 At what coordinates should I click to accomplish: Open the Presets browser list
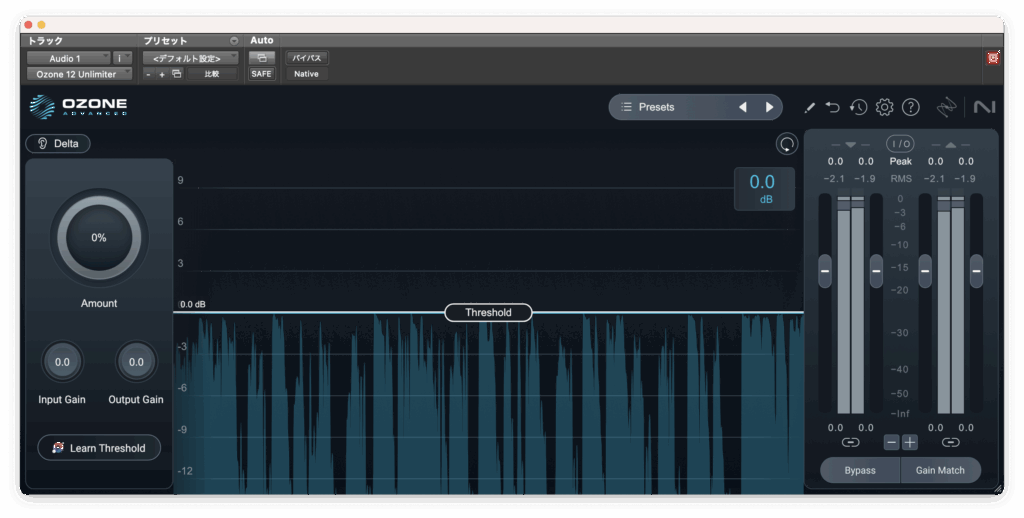pos(657,107)
